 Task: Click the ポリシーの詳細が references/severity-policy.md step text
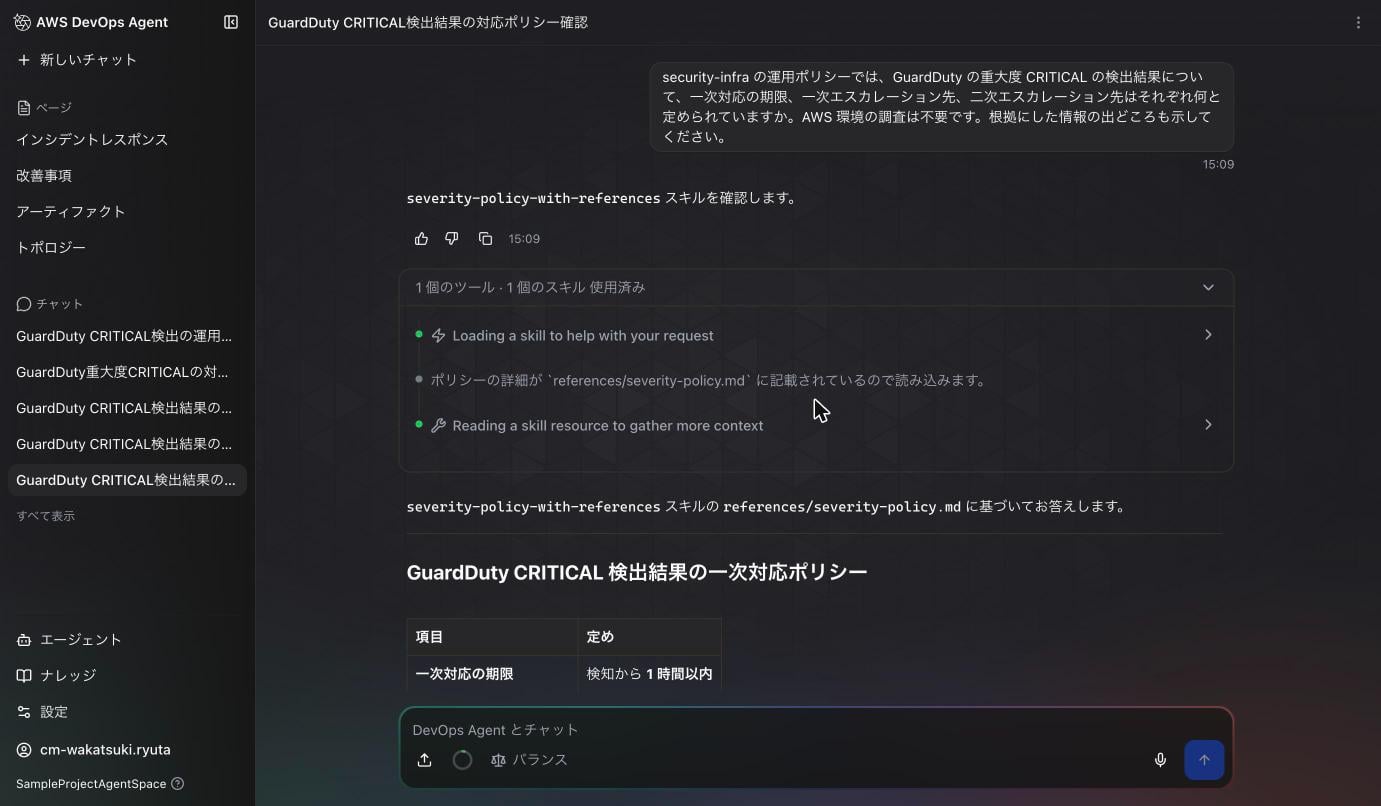point(708,381)
